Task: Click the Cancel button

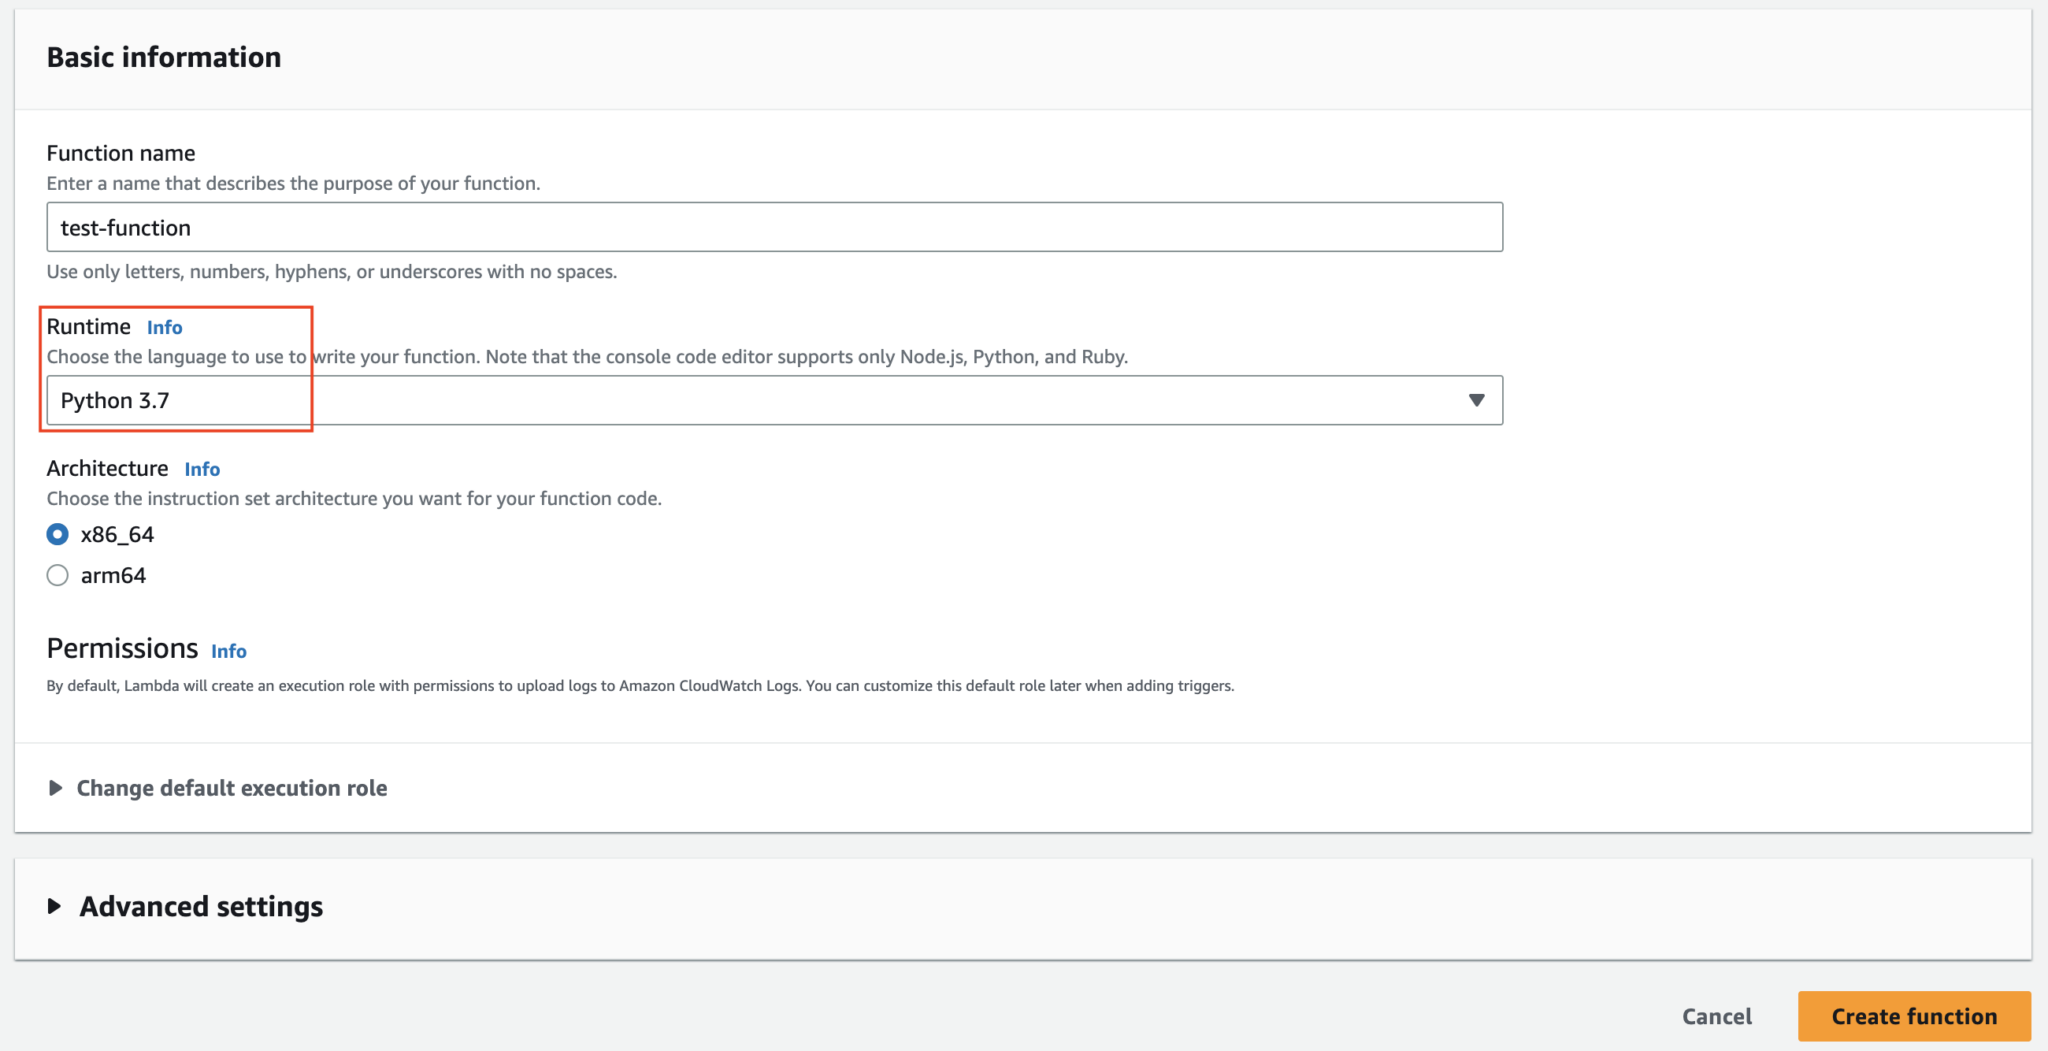Action: pos(1716,1016)
